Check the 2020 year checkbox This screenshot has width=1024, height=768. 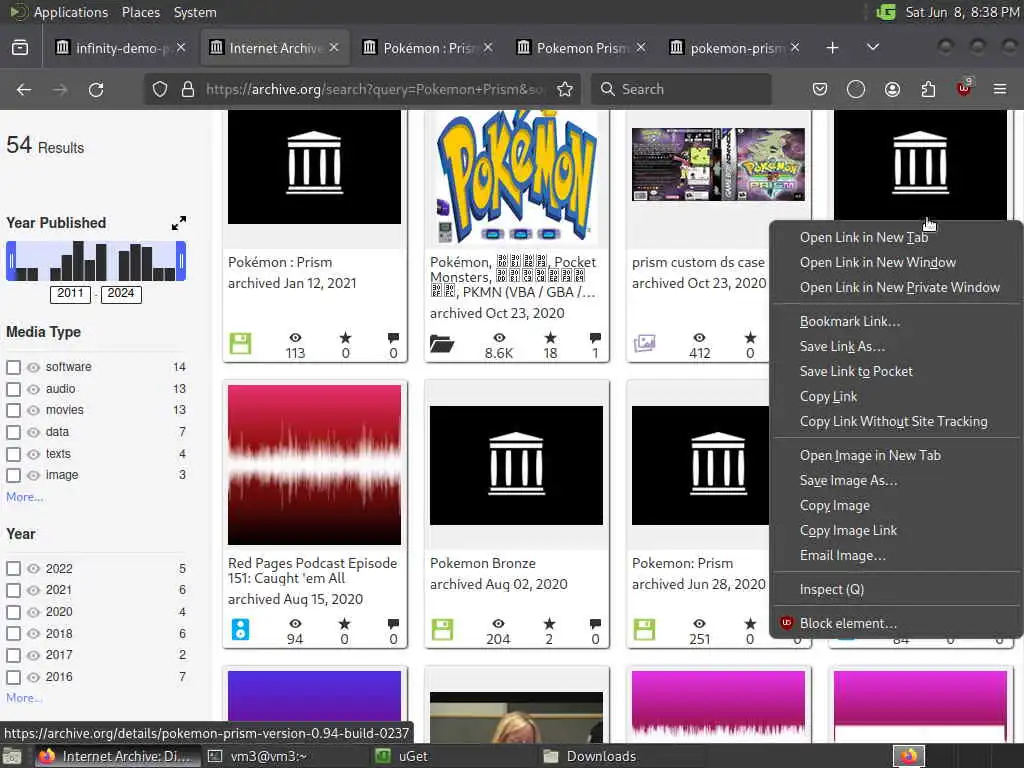pos(13,612)
